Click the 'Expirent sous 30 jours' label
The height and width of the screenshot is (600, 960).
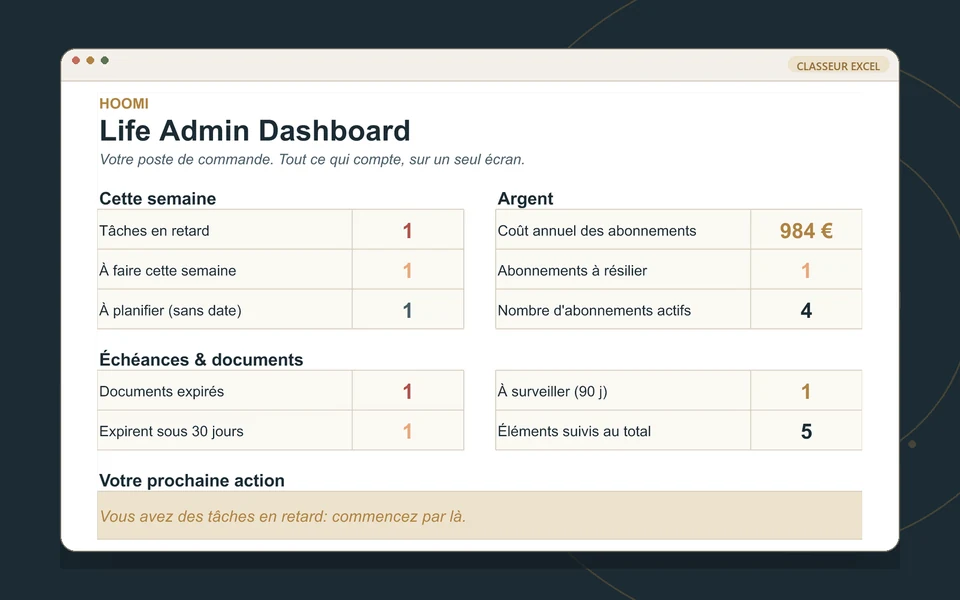225,430
